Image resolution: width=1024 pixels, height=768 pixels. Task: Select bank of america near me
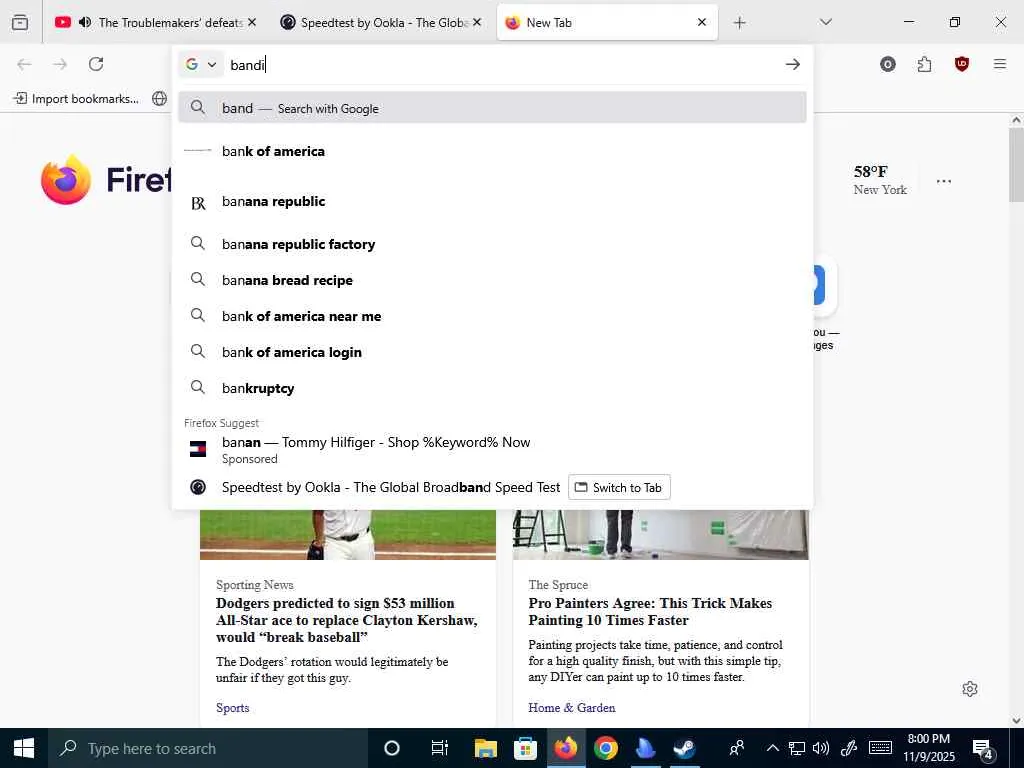(492, 316)
